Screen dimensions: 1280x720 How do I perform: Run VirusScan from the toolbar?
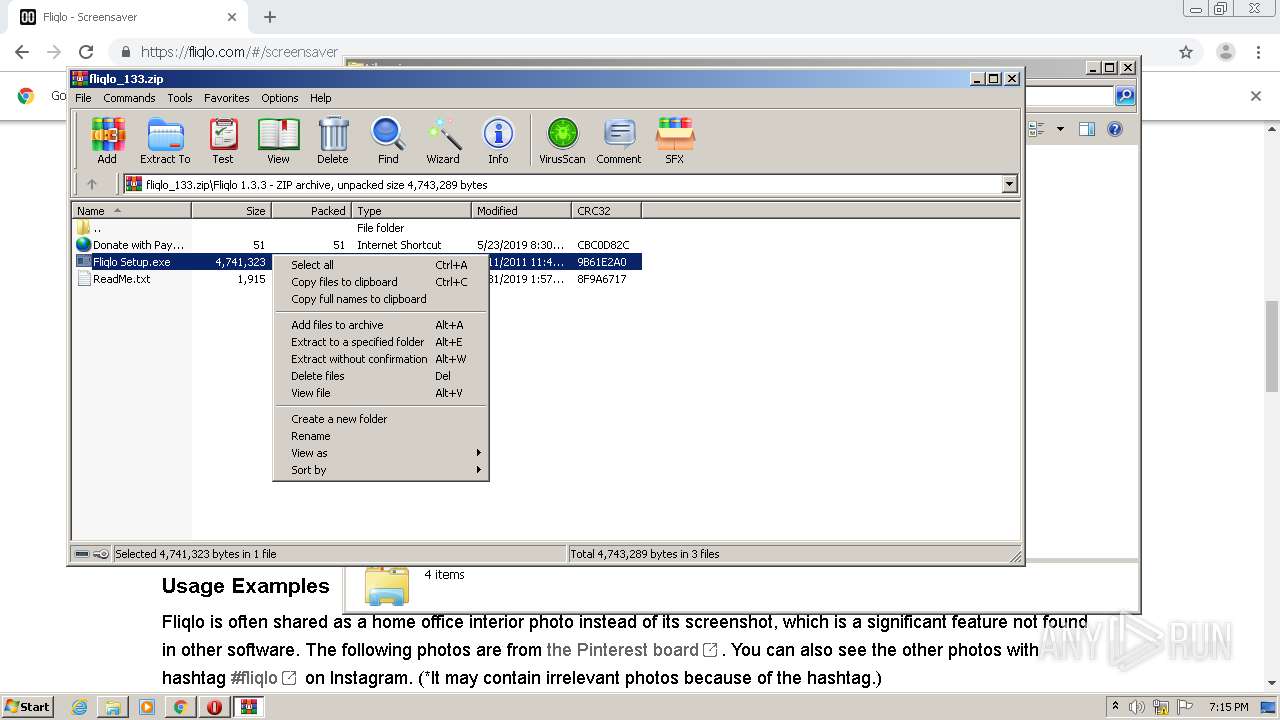tap(562, 140)
